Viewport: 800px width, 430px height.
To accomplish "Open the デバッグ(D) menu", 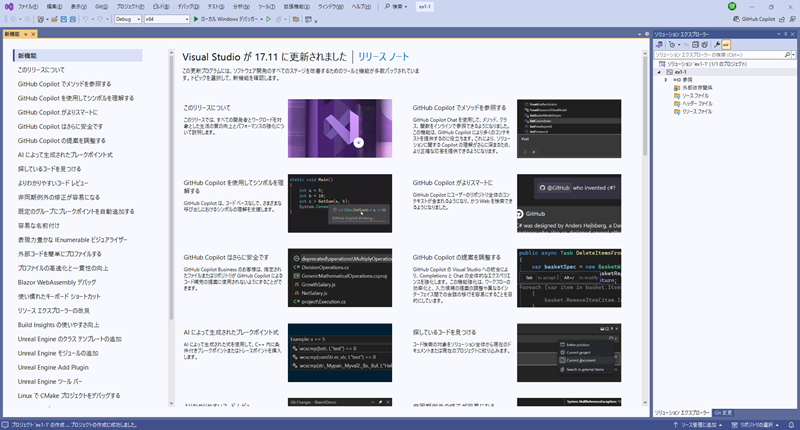I will (176, 6).
